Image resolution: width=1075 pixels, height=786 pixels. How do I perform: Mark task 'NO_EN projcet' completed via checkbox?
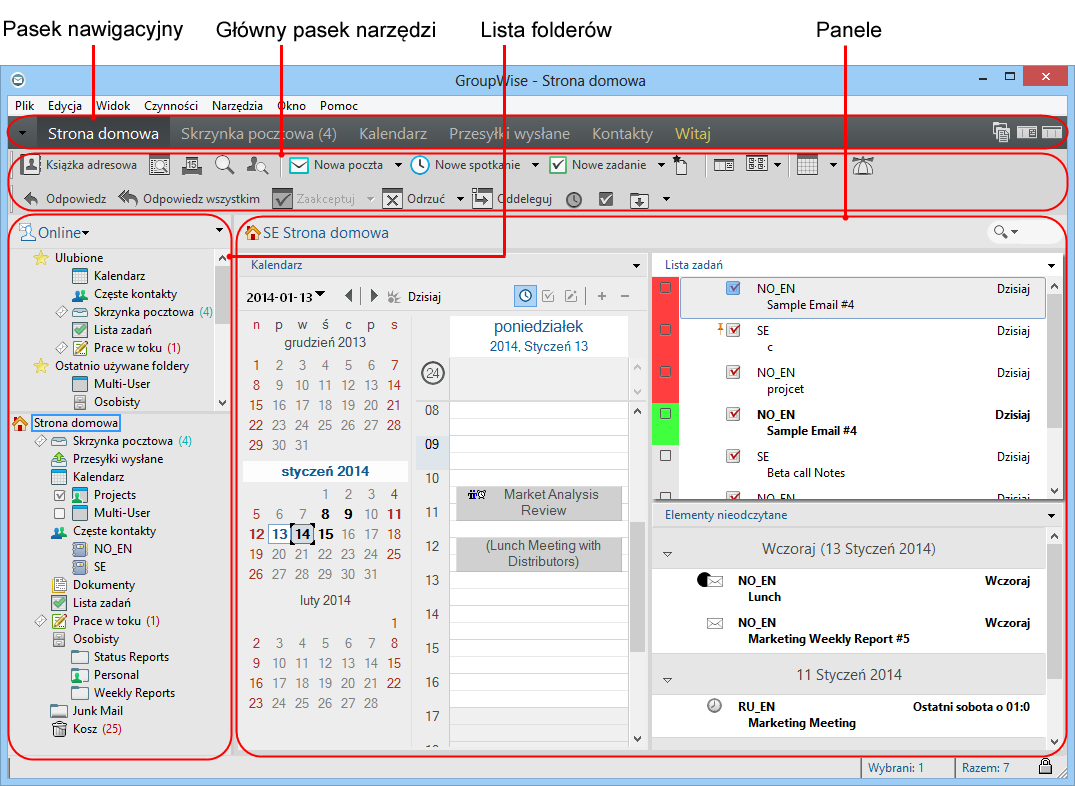point(665,372)
